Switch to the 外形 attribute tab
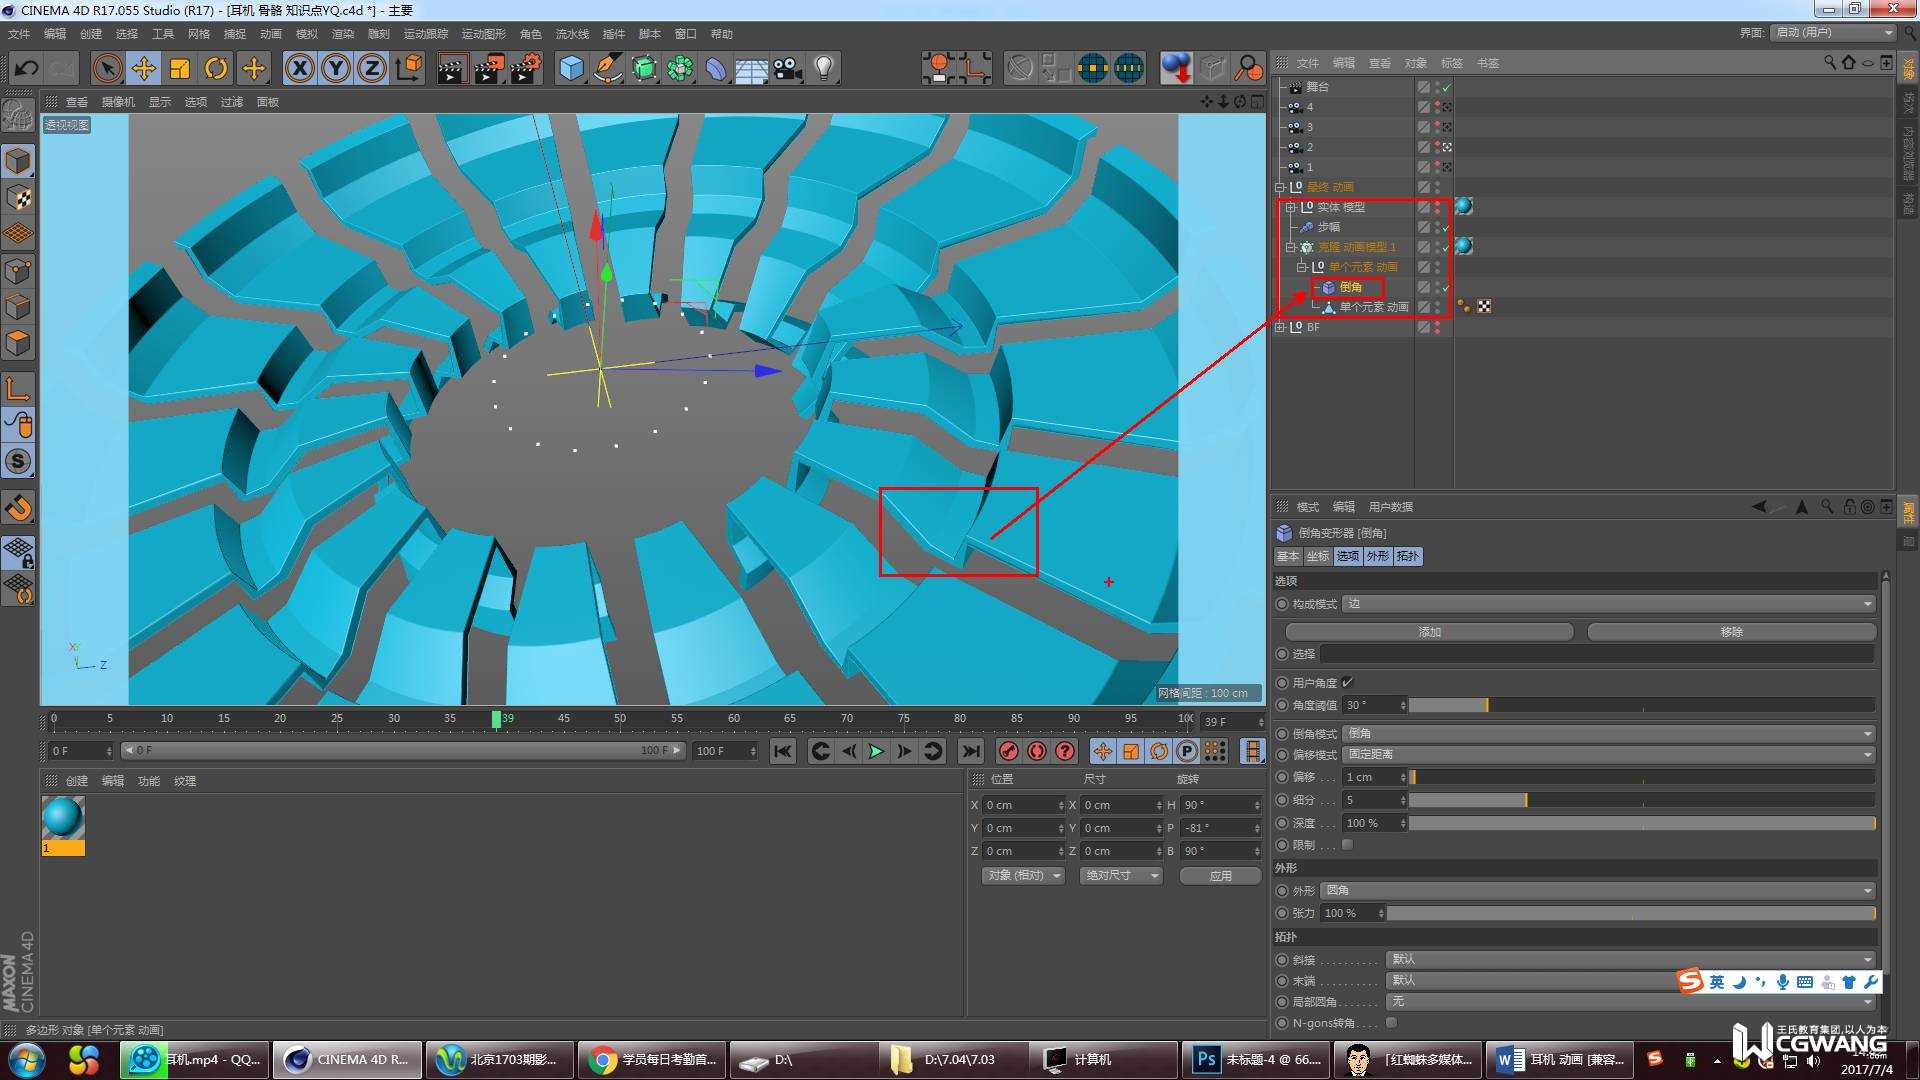The height and width of the screenshot is (1080, 1920). point(1377,556)
